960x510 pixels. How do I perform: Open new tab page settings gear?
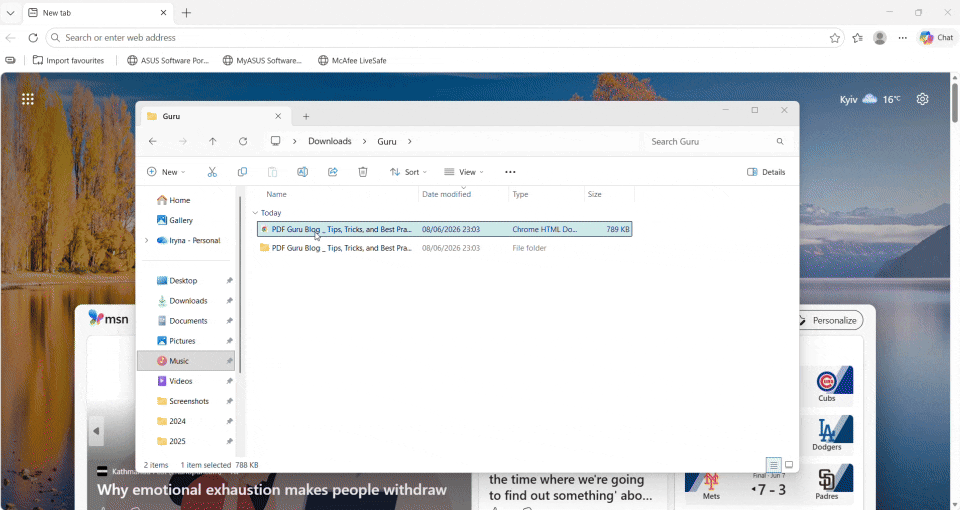pyautogui.click(x=923, y=99)
